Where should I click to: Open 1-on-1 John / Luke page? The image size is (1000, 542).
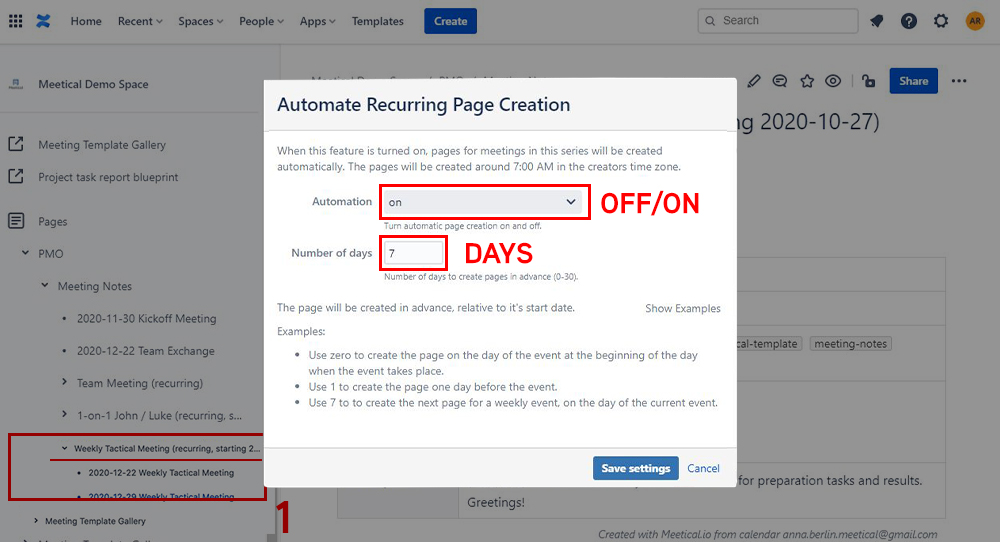[x=159, y=416]
